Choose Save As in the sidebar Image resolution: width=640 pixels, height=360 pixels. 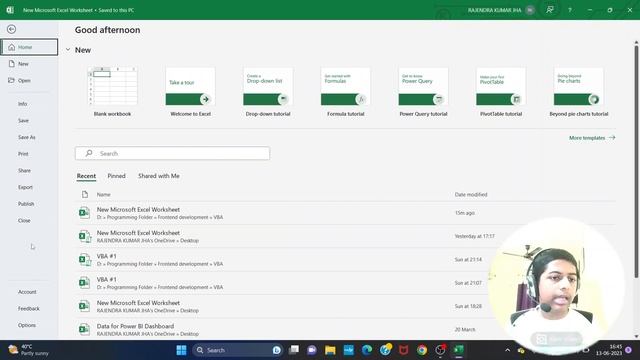coord(27,137)
